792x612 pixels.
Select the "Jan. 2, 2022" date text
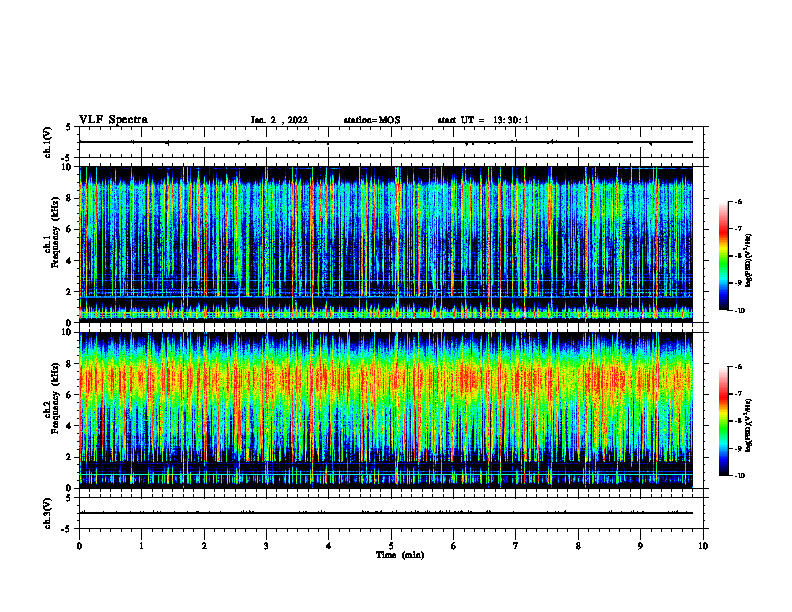[x=279, y=120]
